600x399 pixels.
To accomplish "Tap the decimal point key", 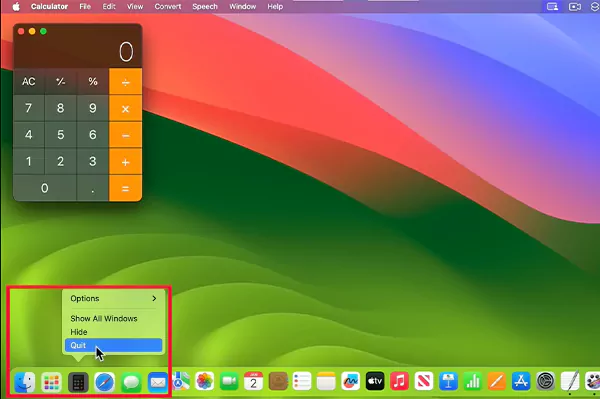I will [93, 188].
